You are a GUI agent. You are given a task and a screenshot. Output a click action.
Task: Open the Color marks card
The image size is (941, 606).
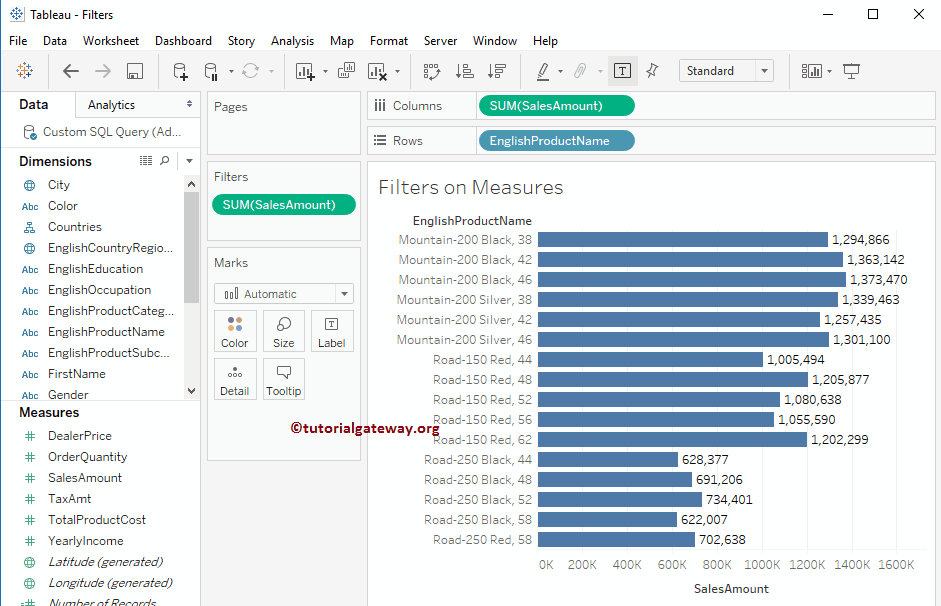pyautogui.click(x=235, y=331)
